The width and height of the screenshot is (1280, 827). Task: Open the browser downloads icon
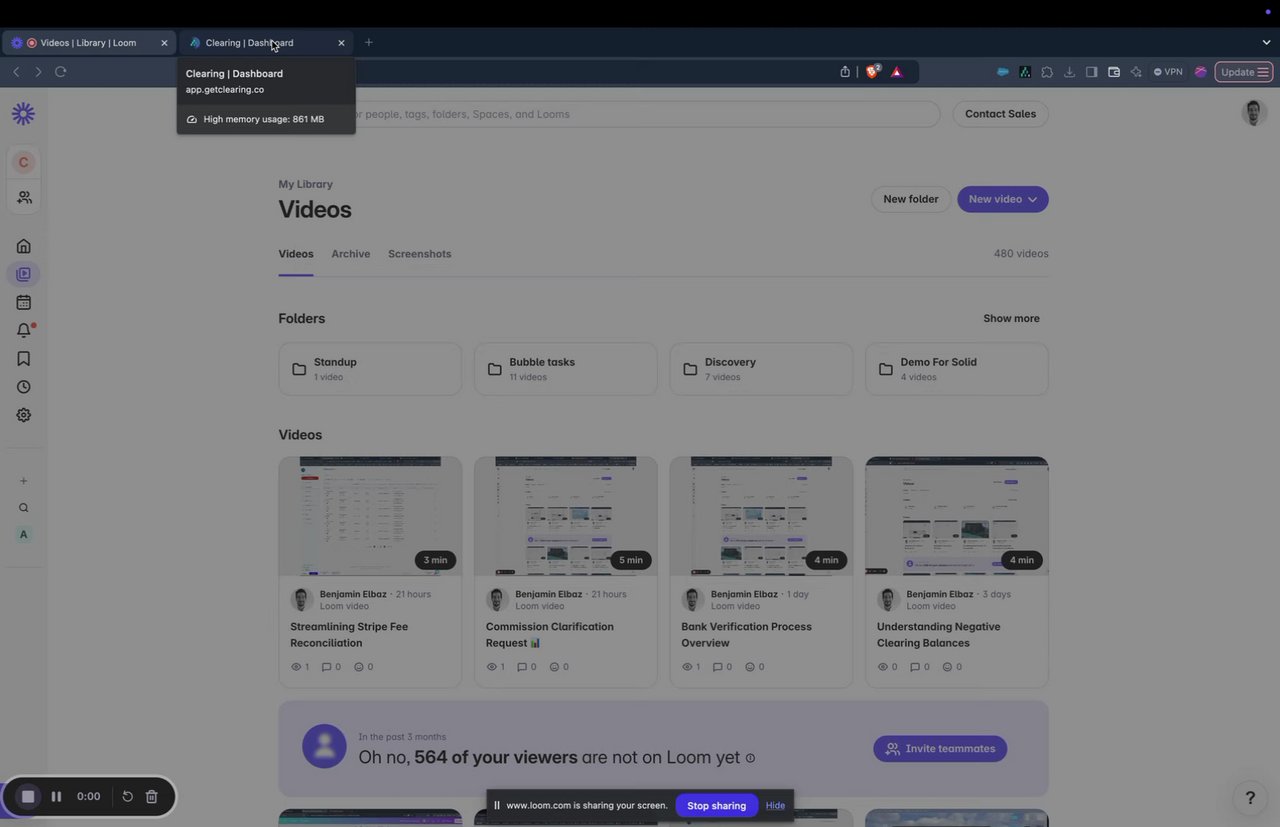(x=1069, y=72)
